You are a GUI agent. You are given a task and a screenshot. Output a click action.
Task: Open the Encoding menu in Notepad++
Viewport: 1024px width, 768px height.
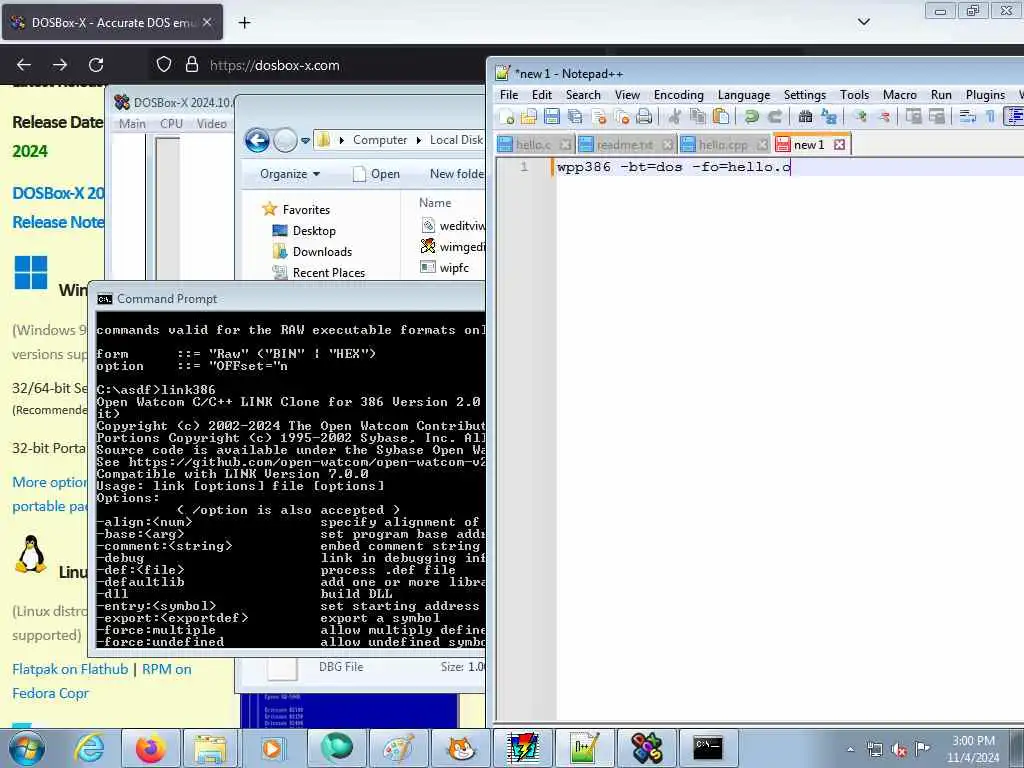tap(679, 95)
